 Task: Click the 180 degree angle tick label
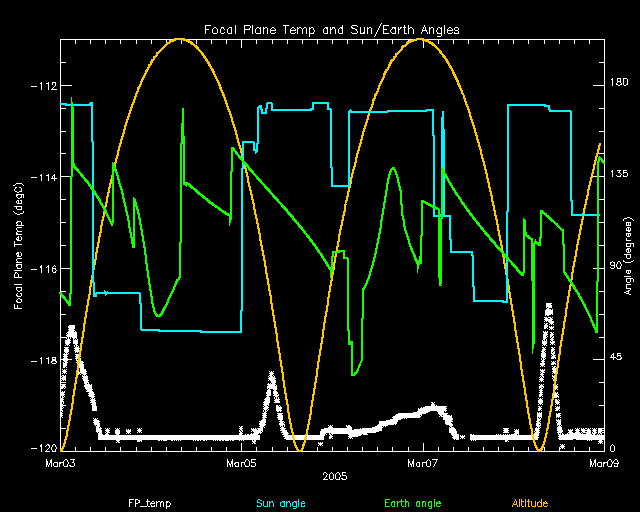click(616, 86)
